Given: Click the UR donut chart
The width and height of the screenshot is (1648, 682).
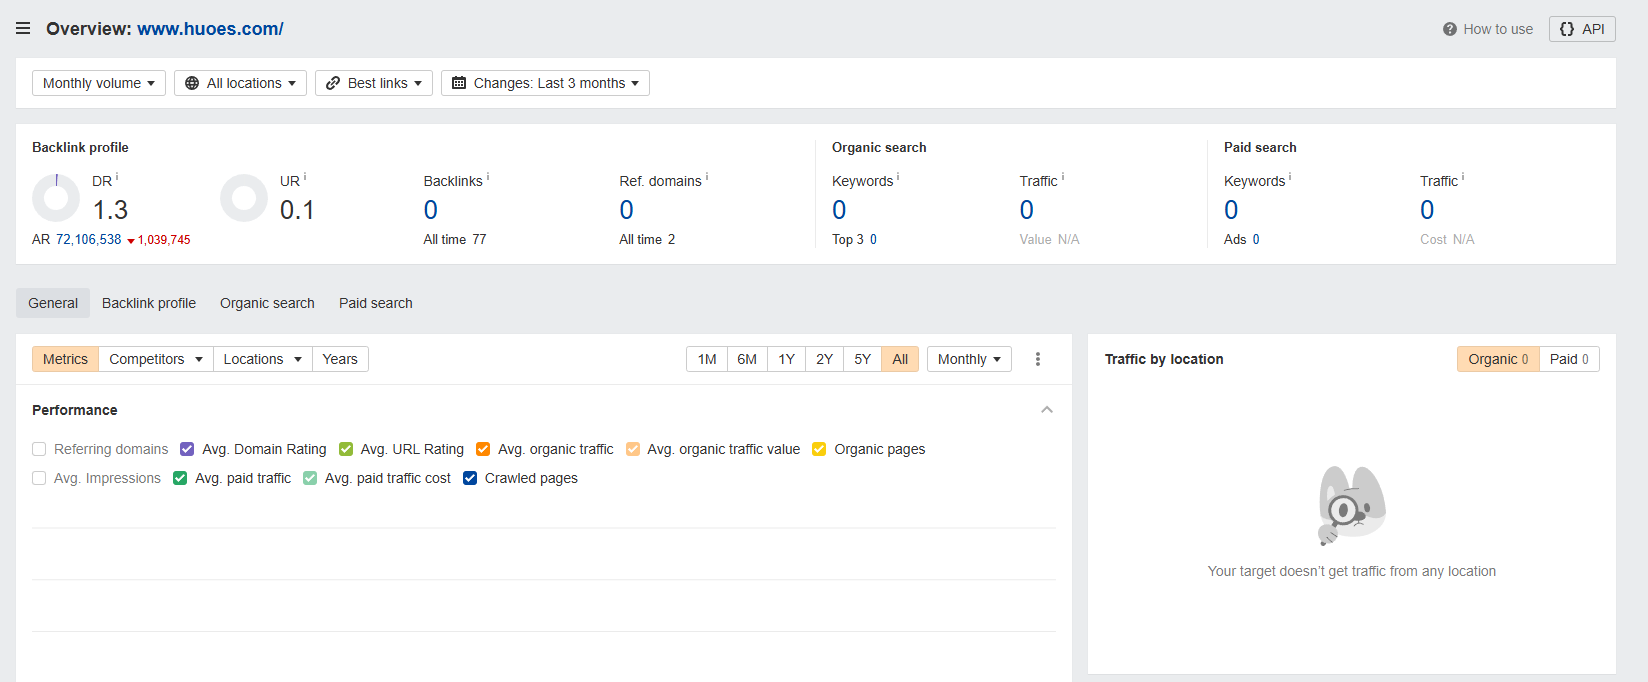Looking at the screenshot, I should (244, 198).
